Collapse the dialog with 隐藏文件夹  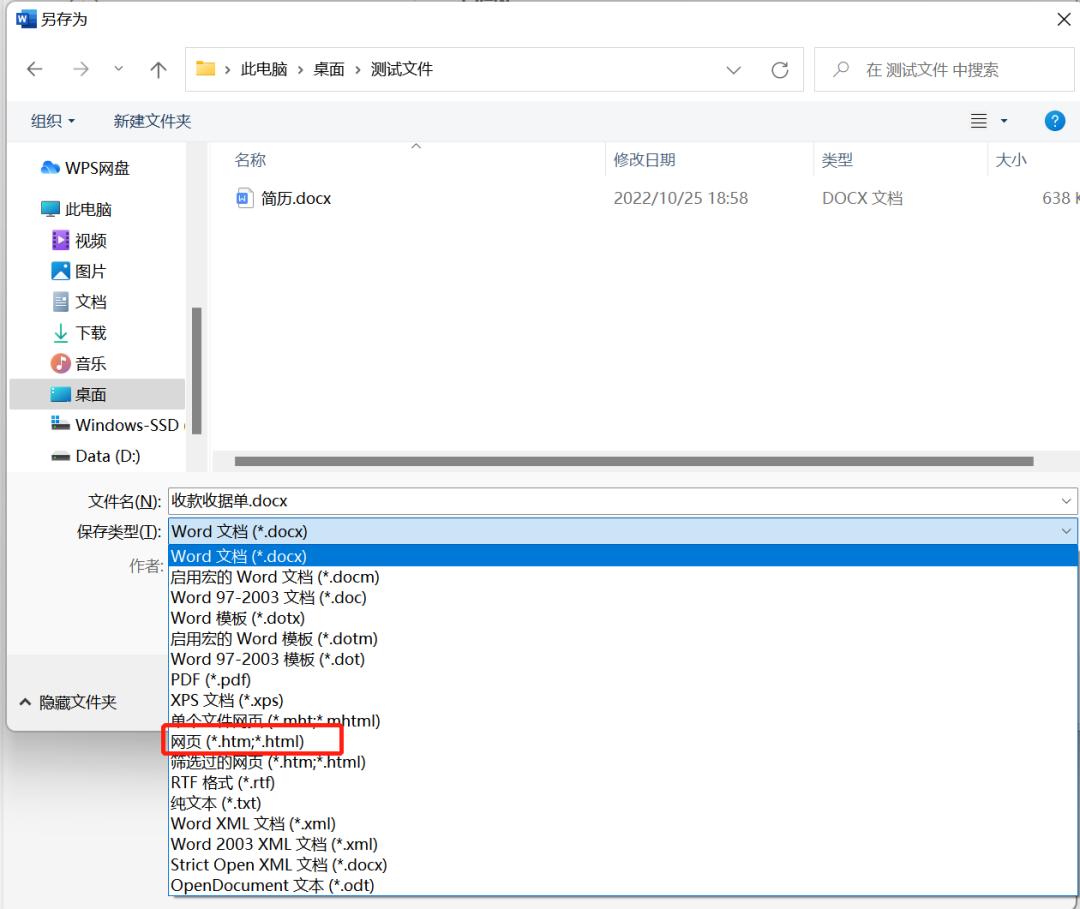[x=70, y=702]
